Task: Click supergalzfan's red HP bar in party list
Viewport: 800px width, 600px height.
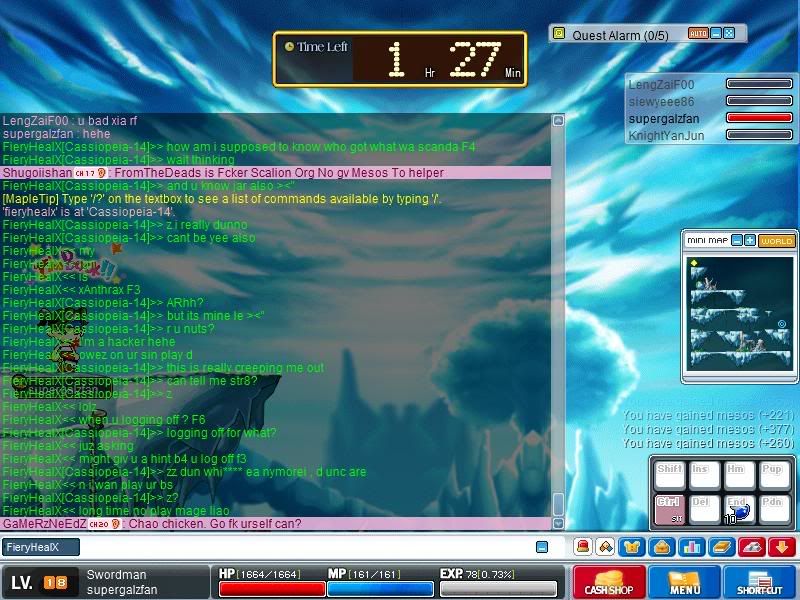Action: pos(758,118)
